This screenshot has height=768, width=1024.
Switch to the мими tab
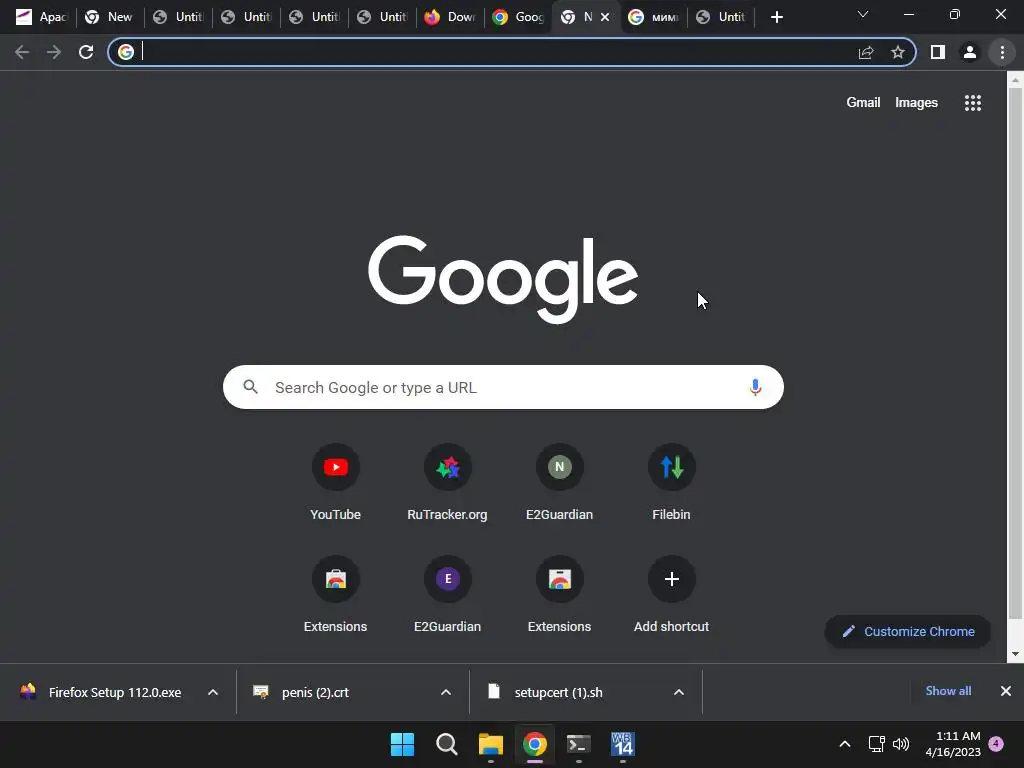pyautogui.click(x=653, y=17)
